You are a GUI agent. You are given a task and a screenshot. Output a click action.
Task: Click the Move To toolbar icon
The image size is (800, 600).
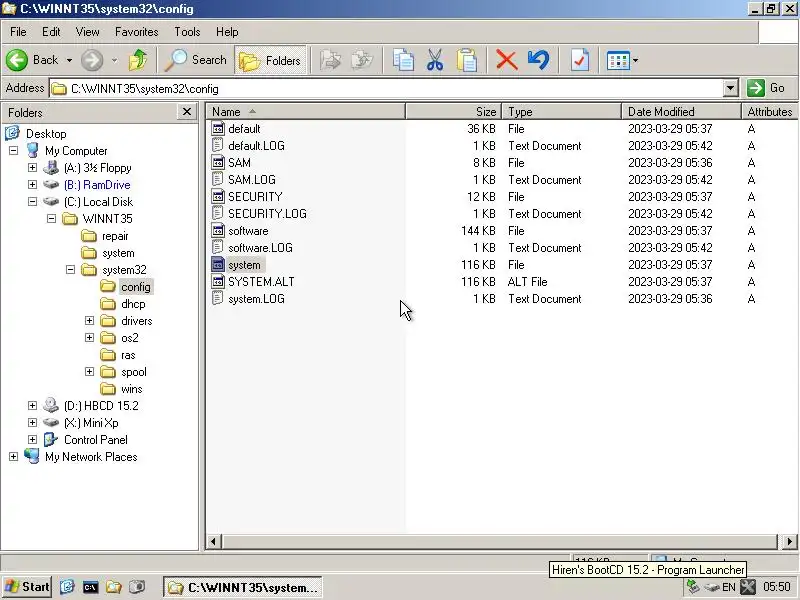tap(331, 60)
